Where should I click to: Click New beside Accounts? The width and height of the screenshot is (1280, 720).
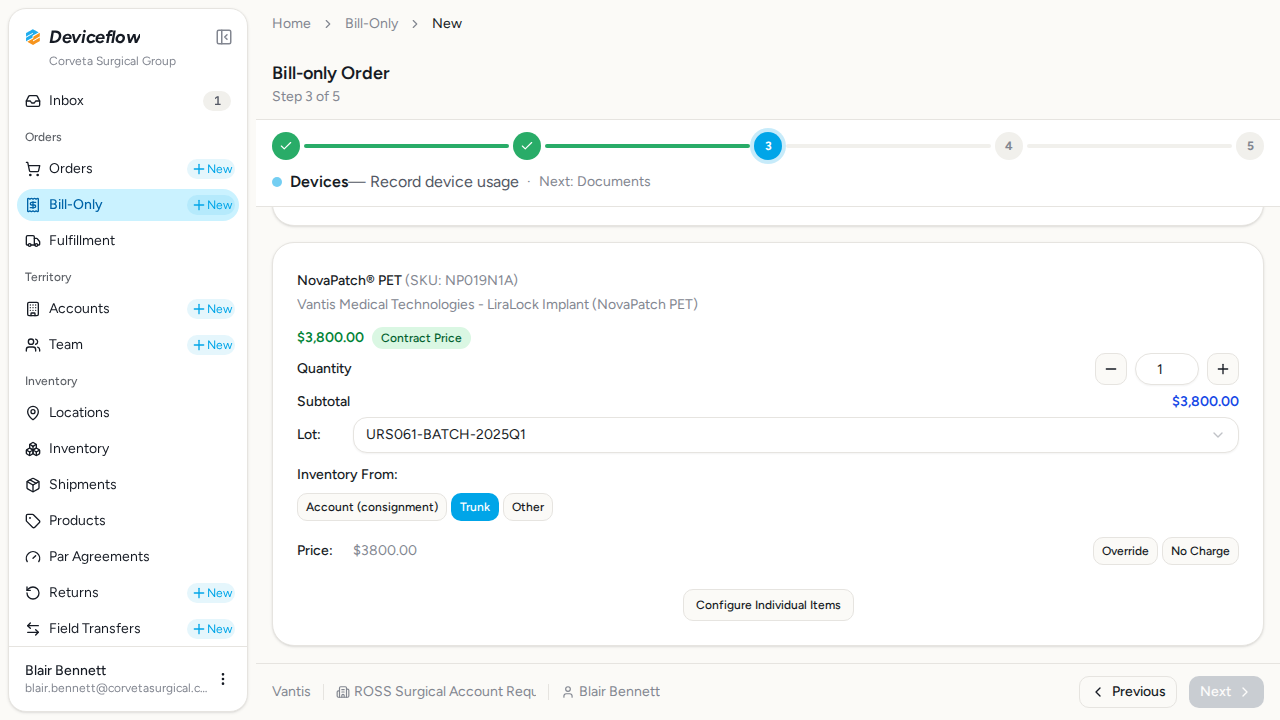[x=212, y=309]
